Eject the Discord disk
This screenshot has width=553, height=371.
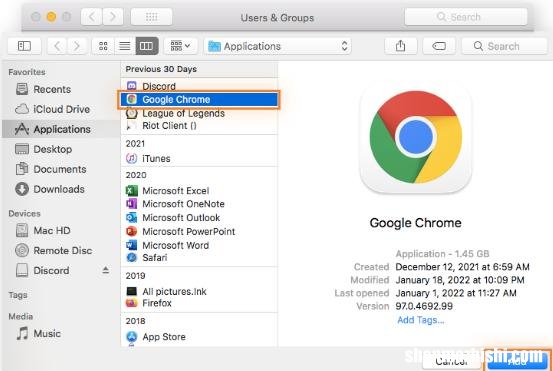(105, 270)
